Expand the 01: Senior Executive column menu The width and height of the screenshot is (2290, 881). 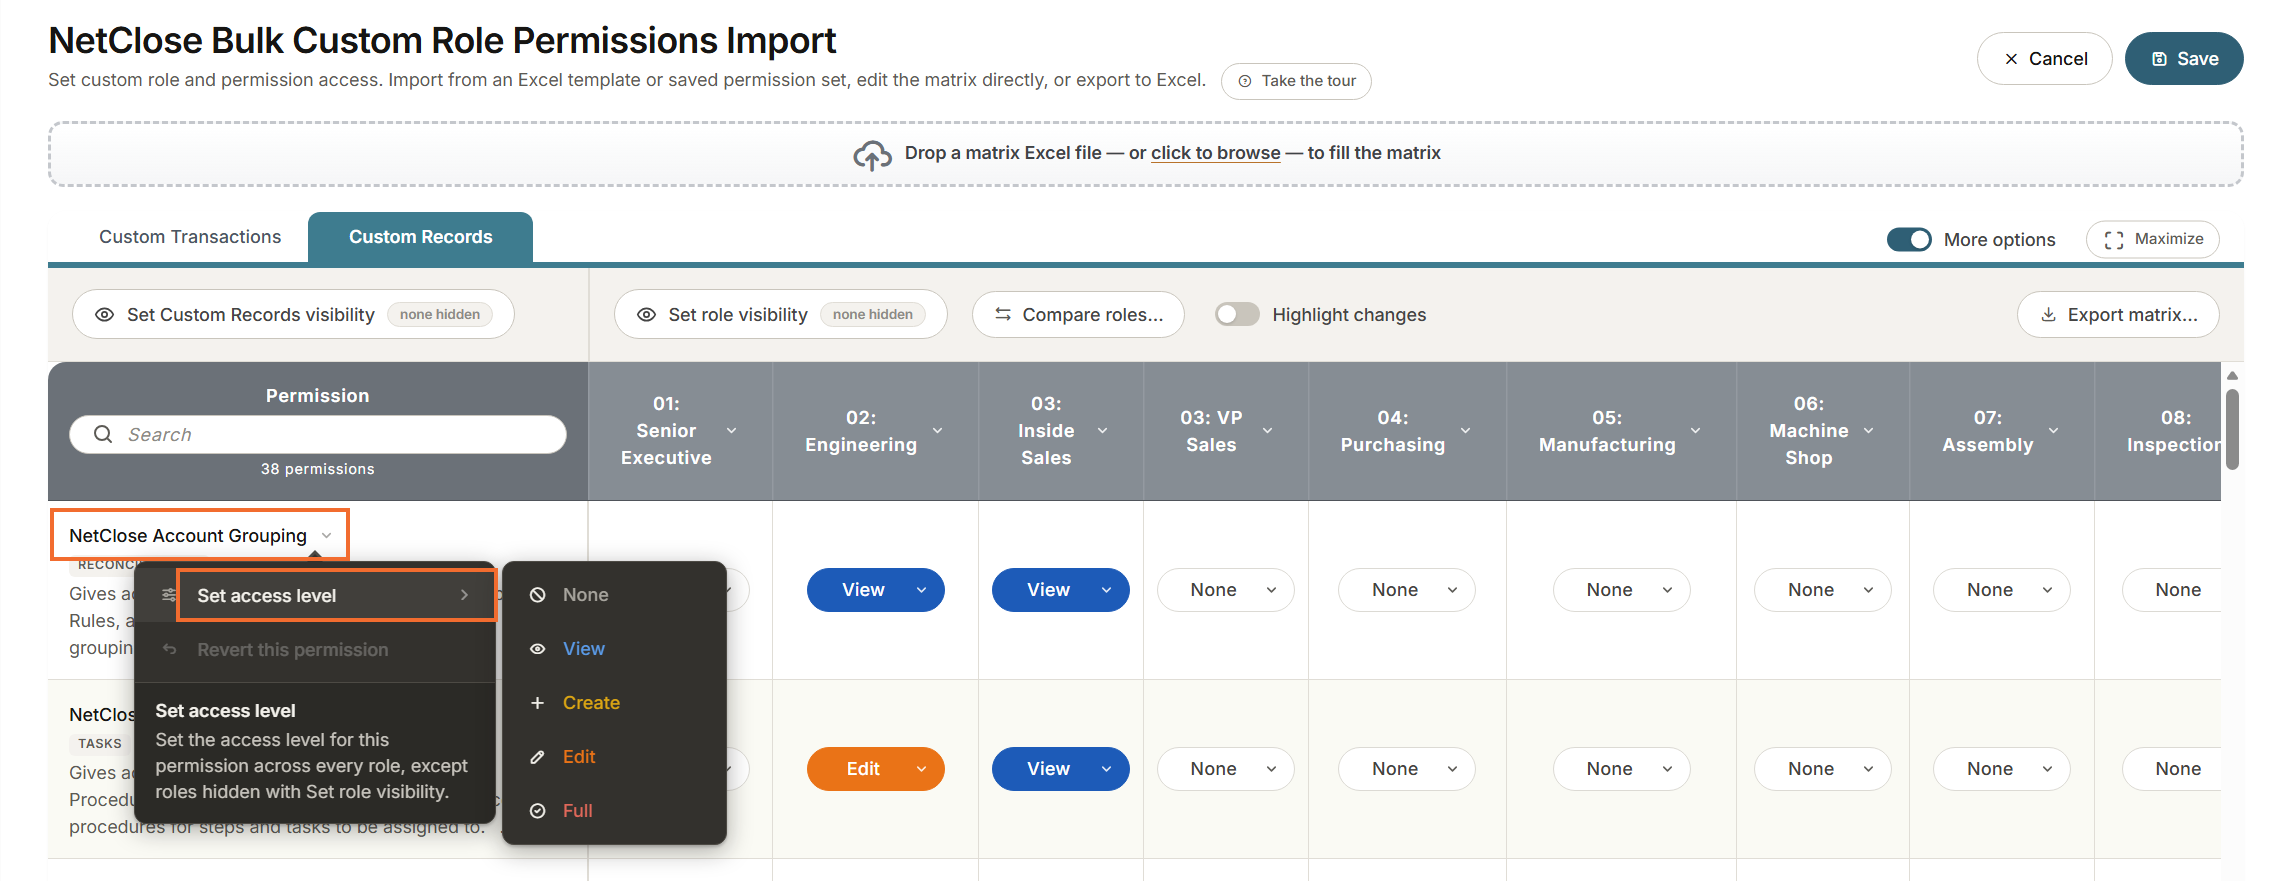(x=732, y=431)
